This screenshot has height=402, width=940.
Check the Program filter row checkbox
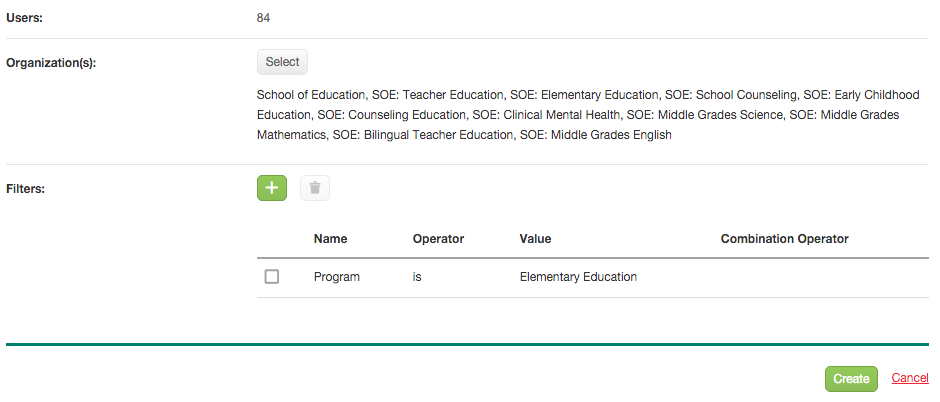tap(272, 277)
